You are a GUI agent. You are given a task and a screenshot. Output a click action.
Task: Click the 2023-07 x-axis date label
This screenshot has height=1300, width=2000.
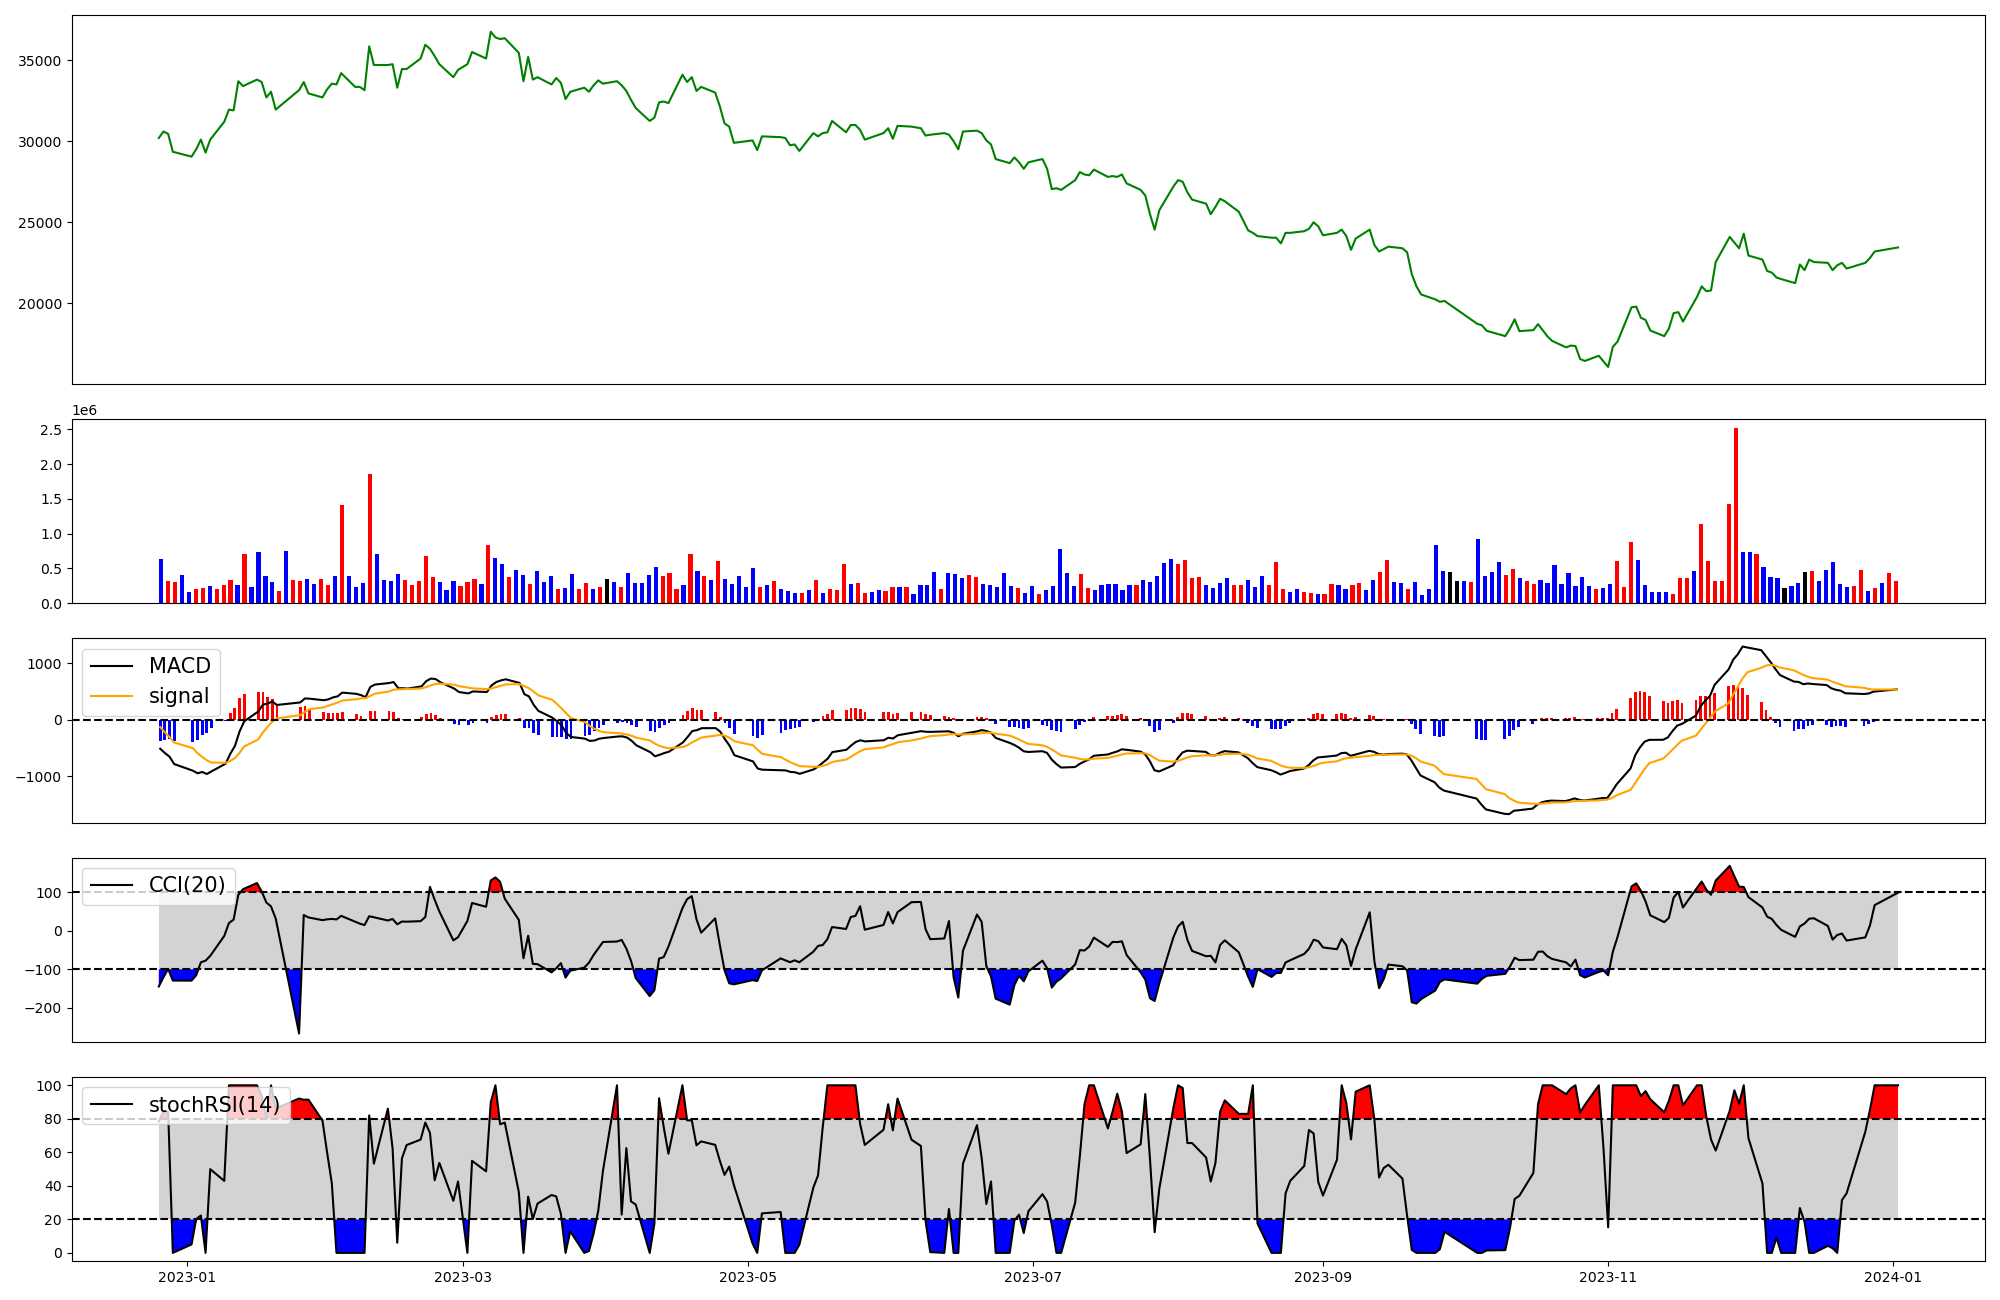click(1033, 1277)
